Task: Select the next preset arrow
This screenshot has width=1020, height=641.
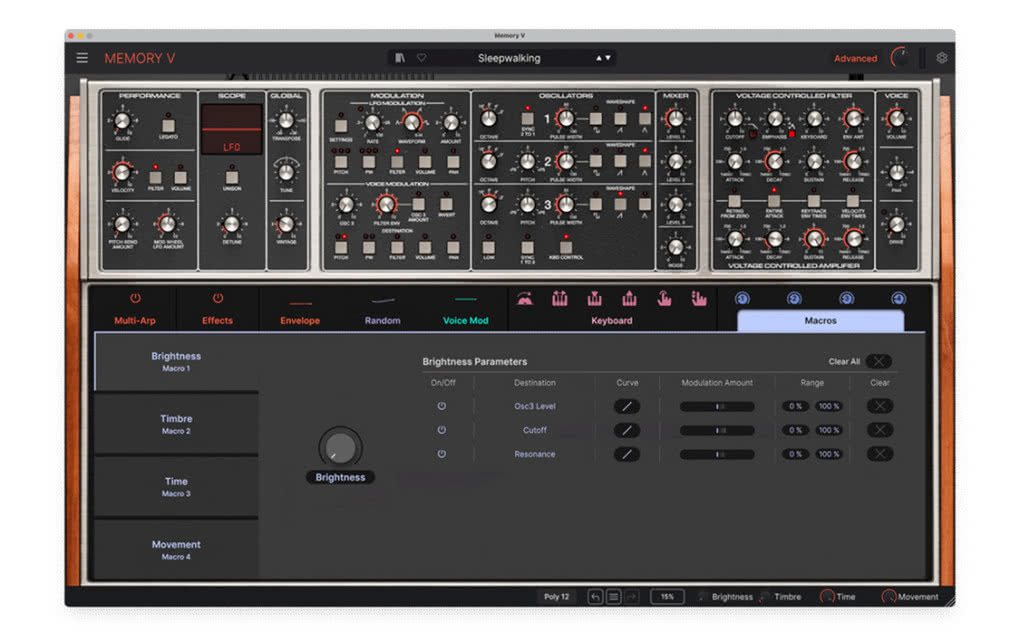Action: 608,58
